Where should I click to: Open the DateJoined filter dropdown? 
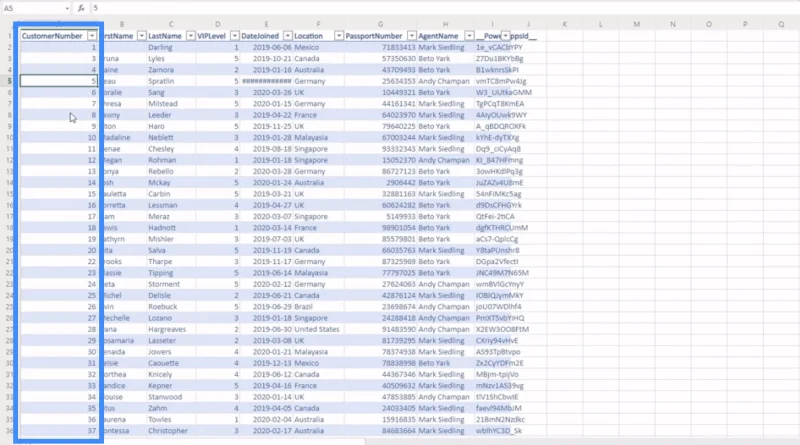(x=288, y=36)
